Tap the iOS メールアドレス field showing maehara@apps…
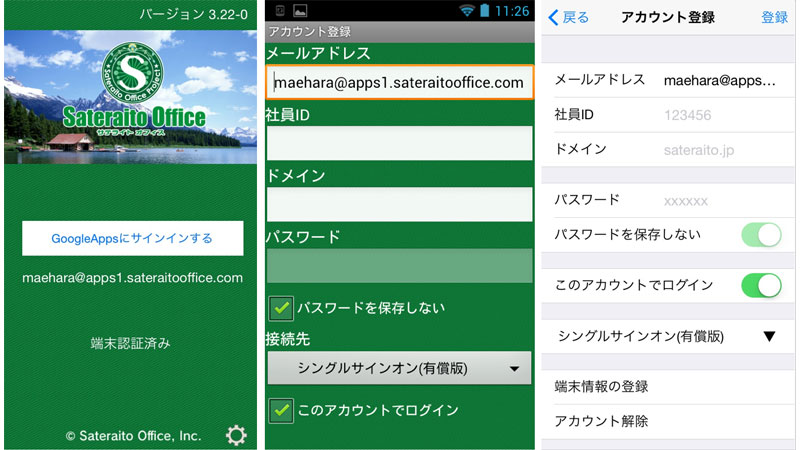 pos(719,80)
